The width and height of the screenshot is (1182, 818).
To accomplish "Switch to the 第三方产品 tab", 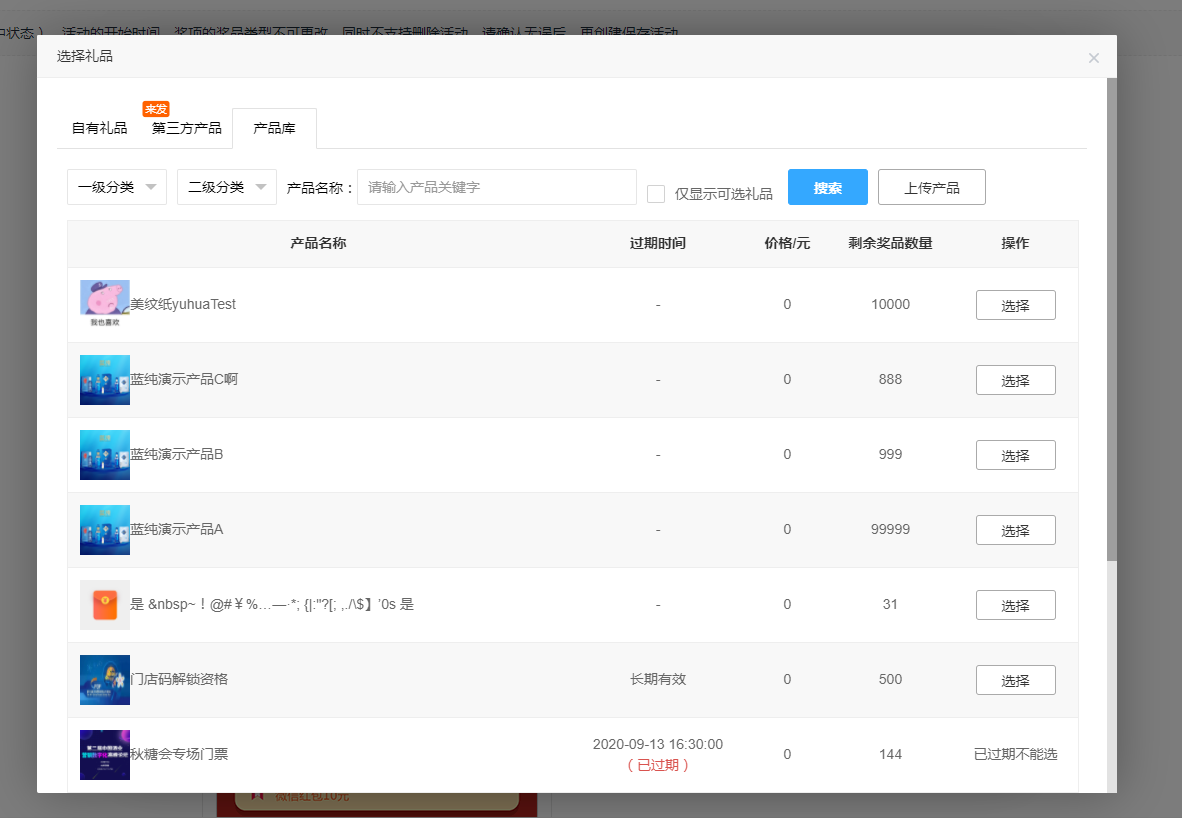I will (186, 128).
